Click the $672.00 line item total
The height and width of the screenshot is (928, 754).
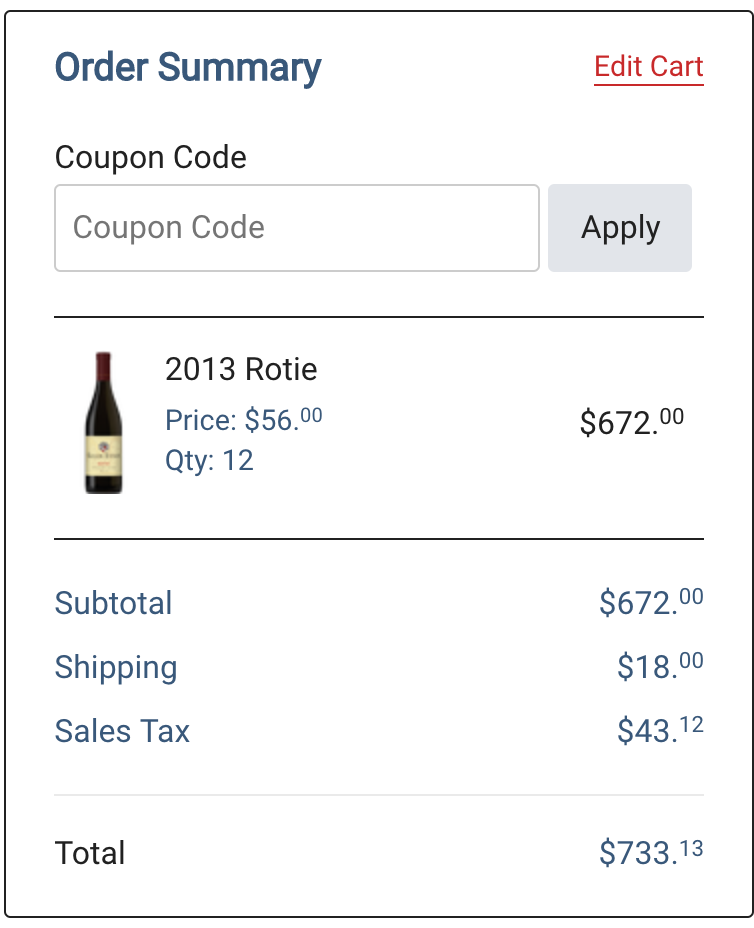pos(631,422)
